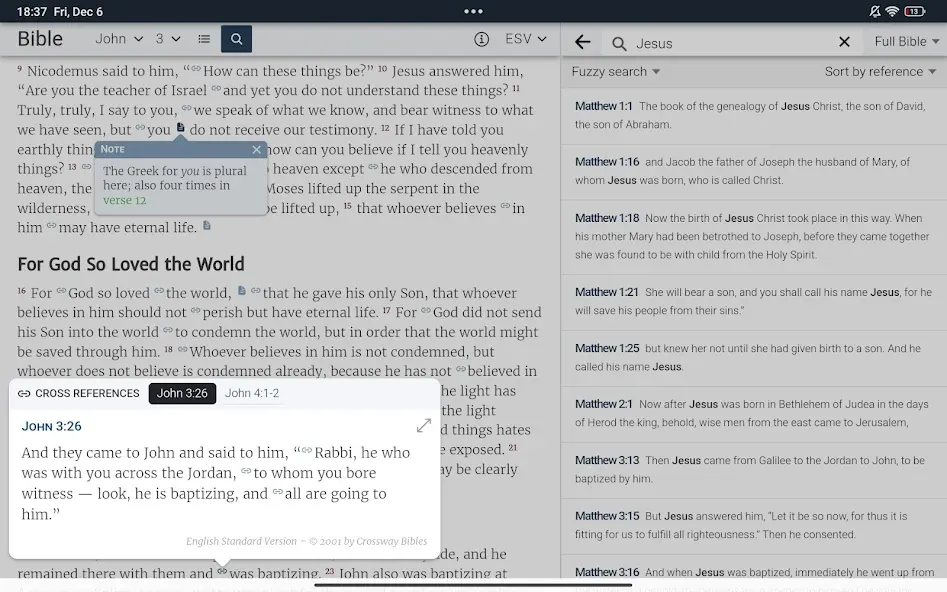Open cross reference link before "in him" in verse 15
Image resolution: width=947 pixels, height=592 pixels.
click(505, 205)
